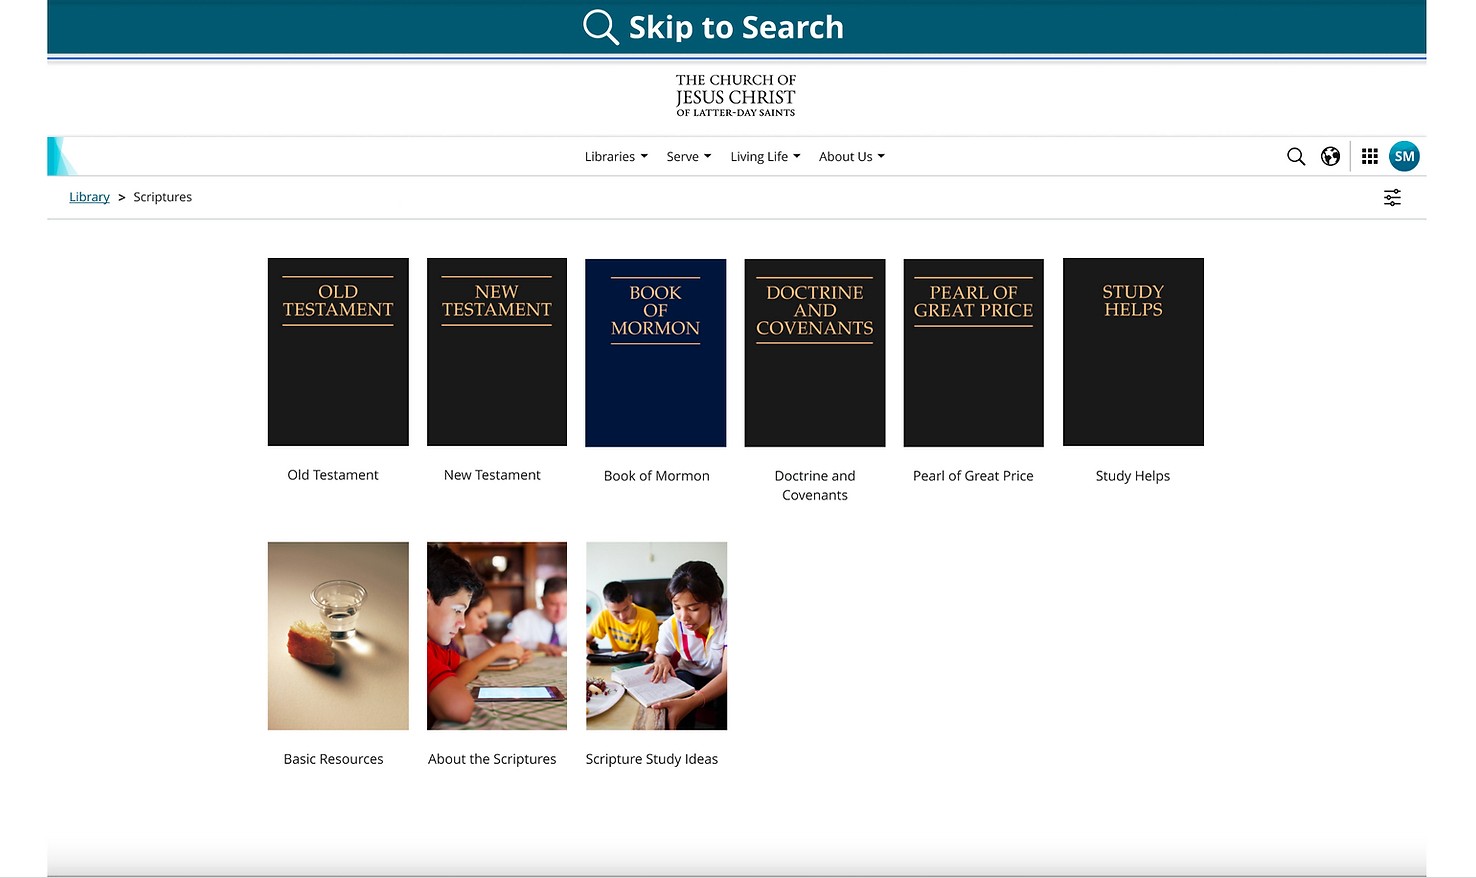Open the display options sliders icon
Viewport: 1476px width, 878px height.
coord(1392,198)
